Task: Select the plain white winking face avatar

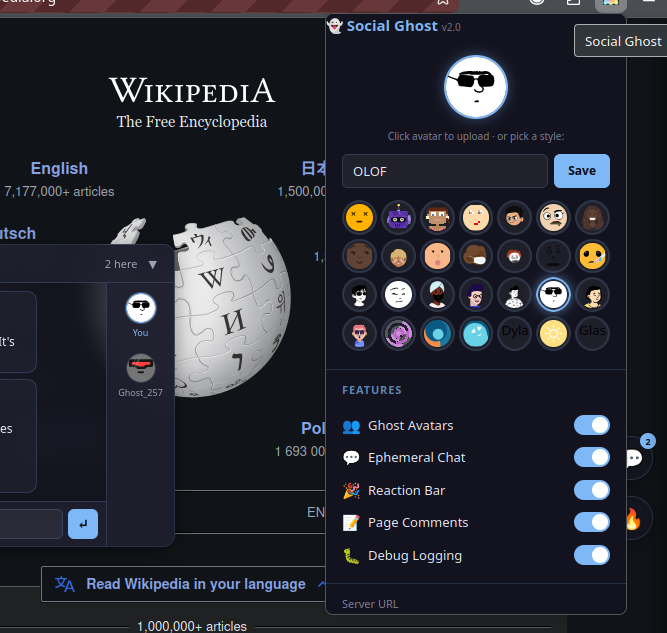Action: pos(398,294)
